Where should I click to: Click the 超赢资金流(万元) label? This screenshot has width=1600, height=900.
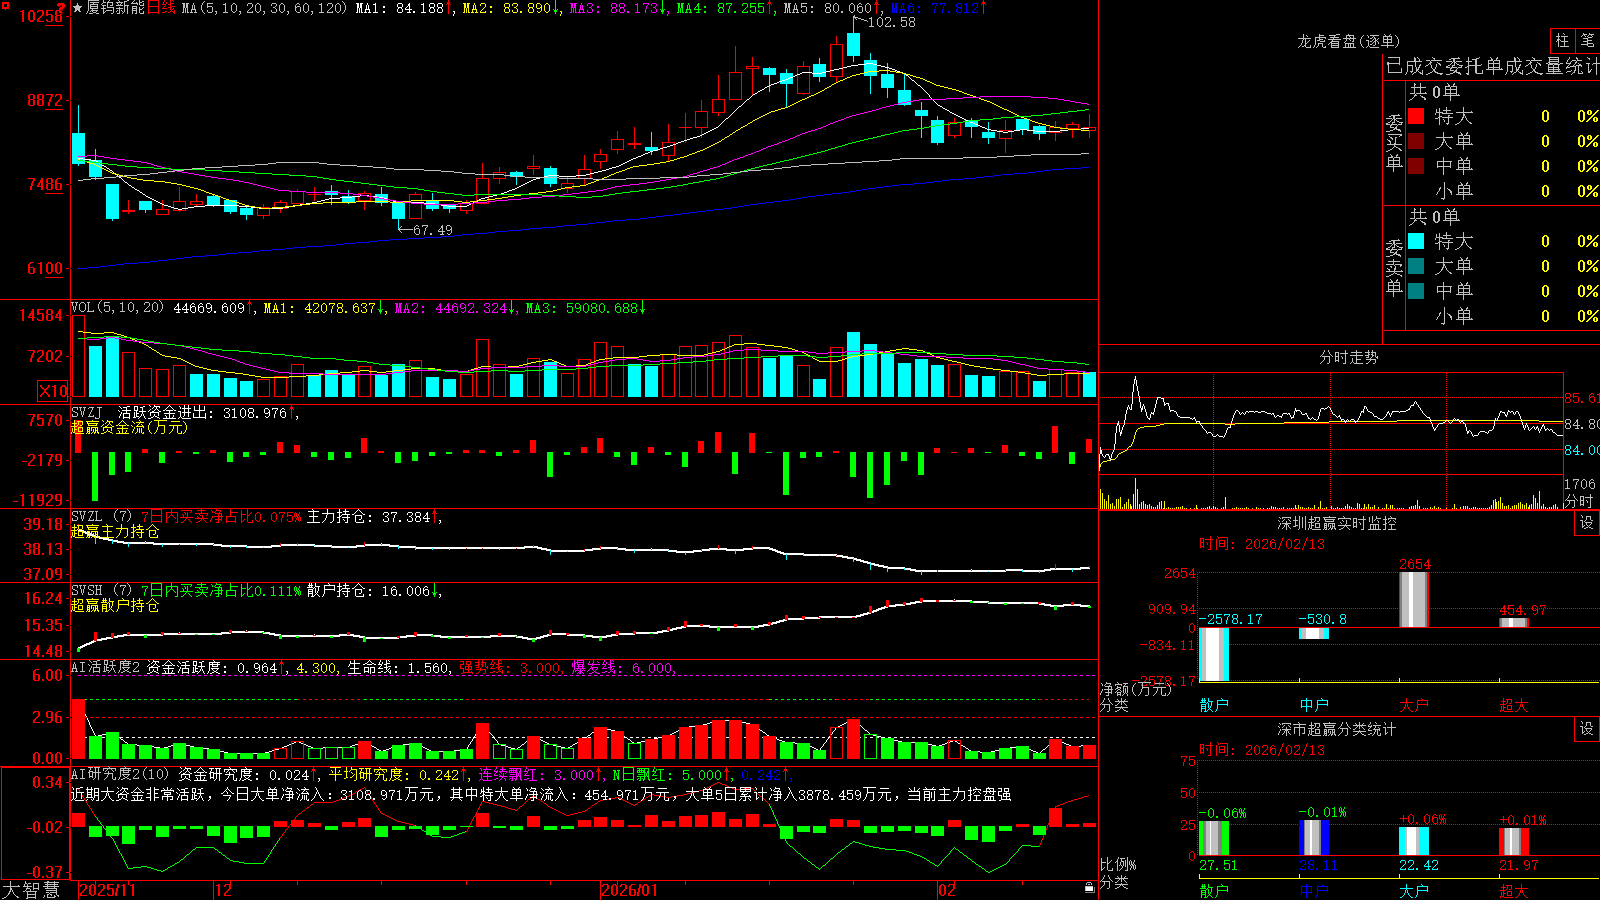[x=129, y=427]
